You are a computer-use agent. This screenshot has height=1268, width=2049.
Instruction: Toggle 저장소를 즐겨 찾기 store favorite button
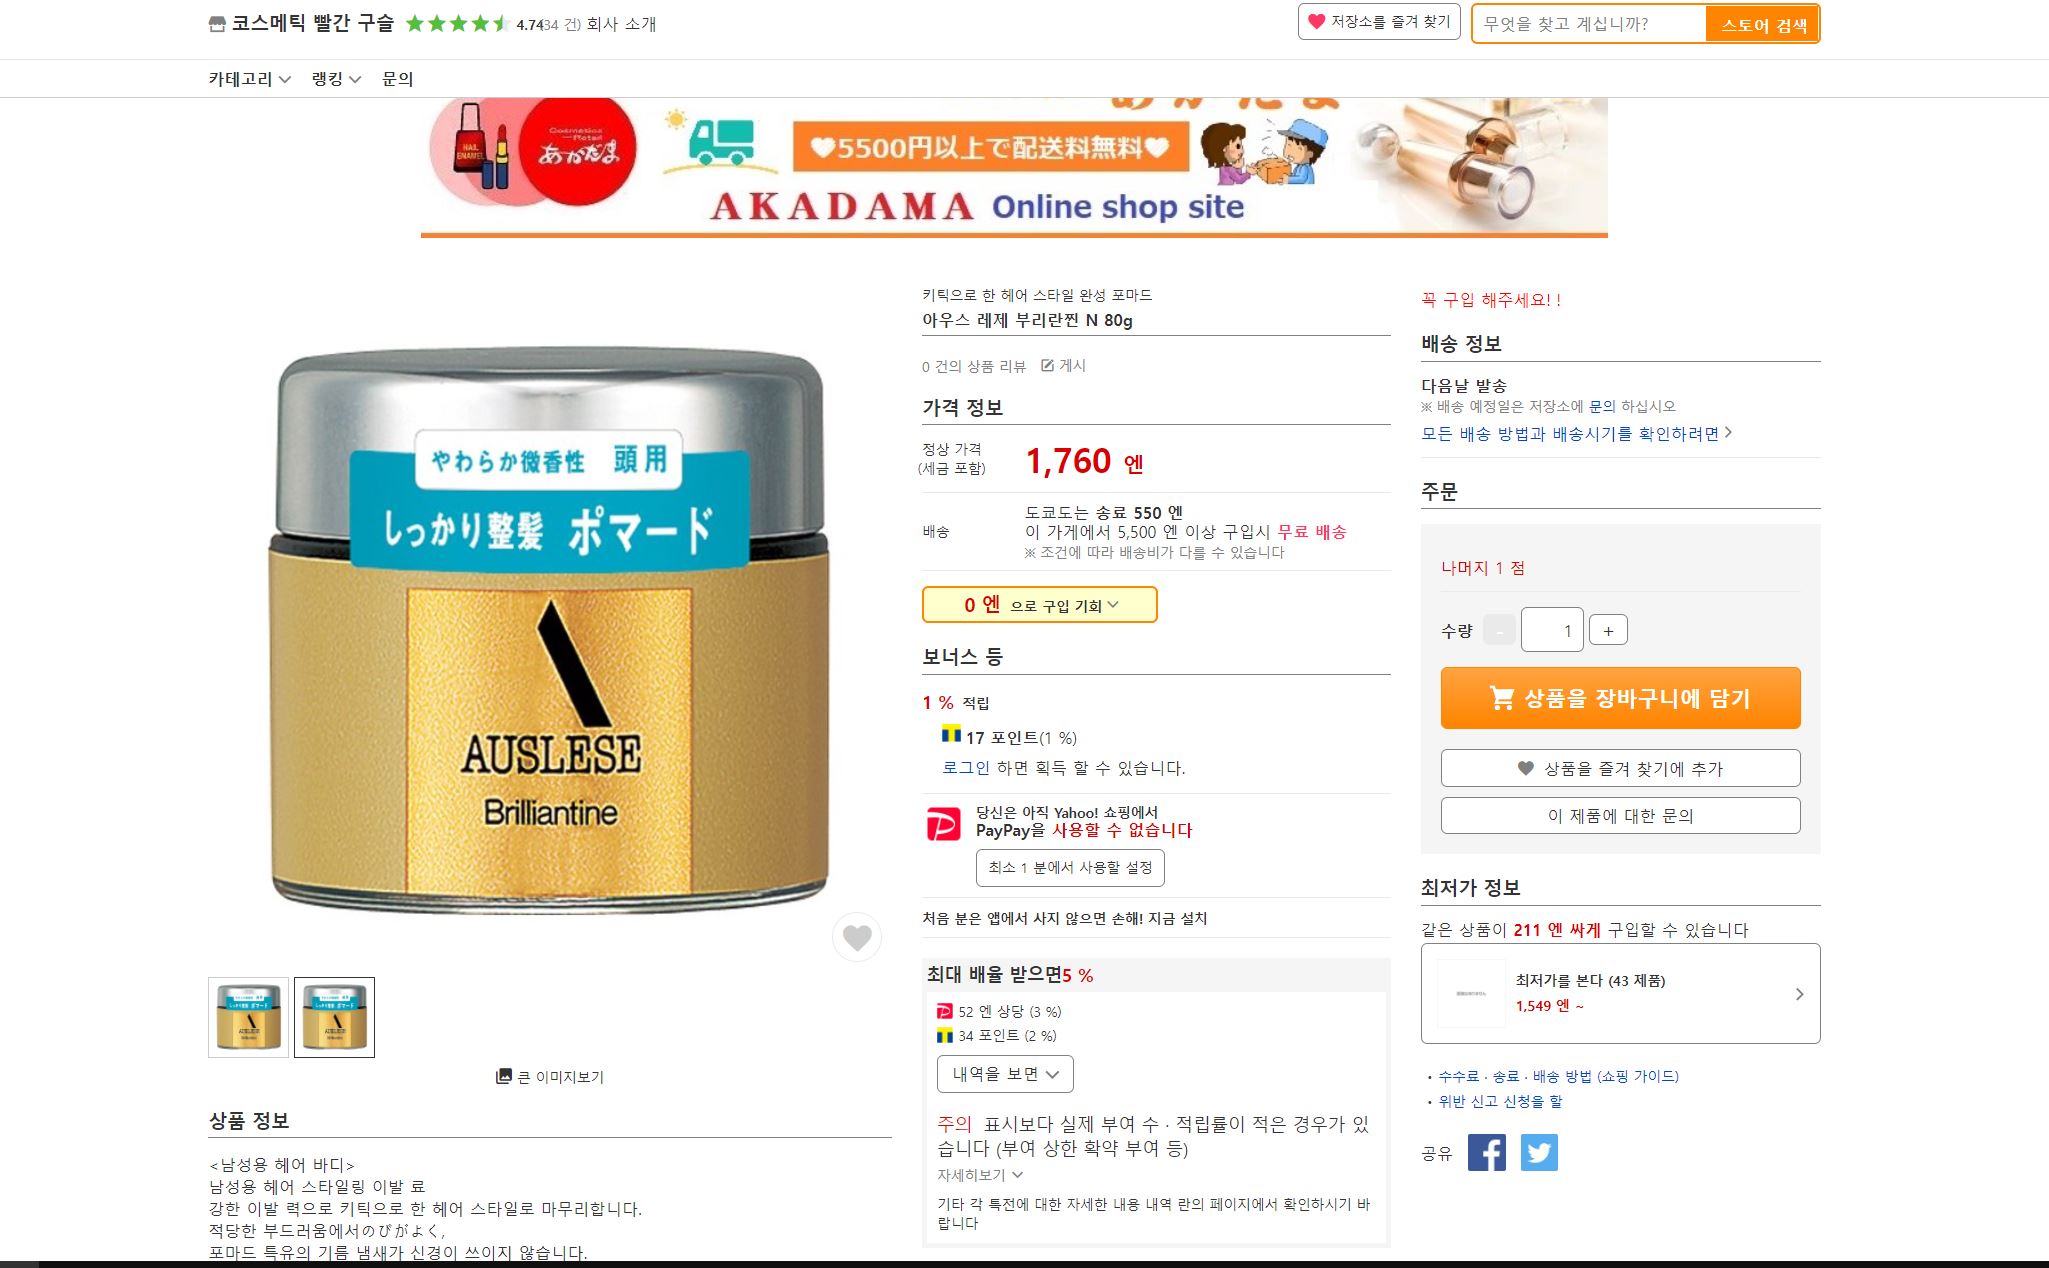(1379, 22)
